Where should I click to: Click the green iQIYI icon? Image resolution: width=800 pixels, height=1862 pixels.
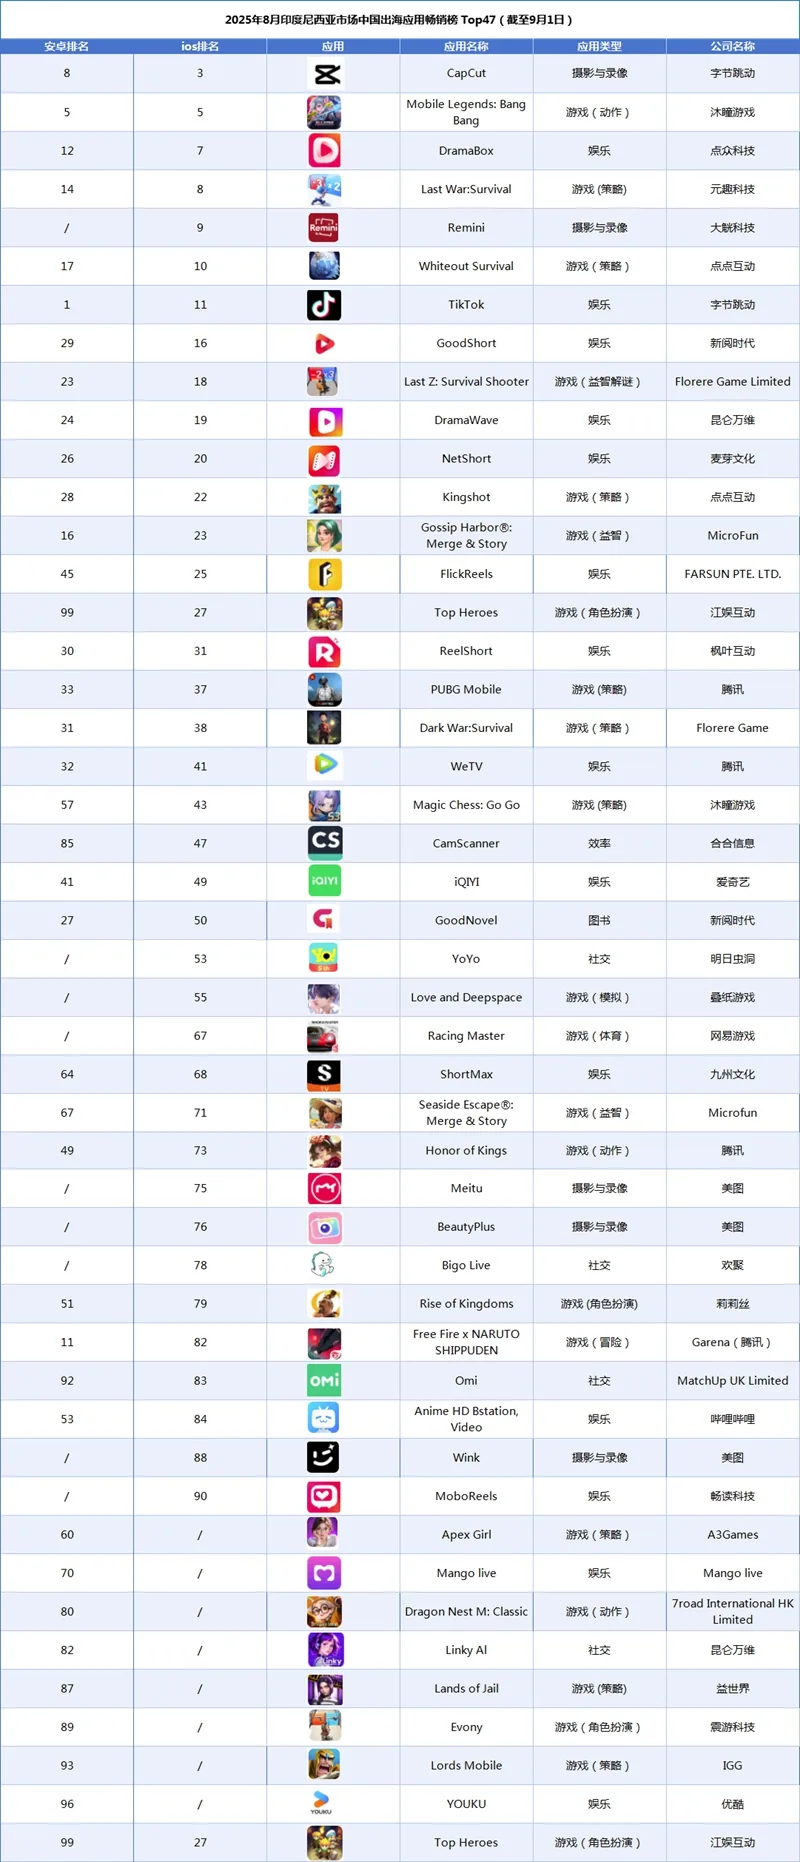click(x=324, y=881)
